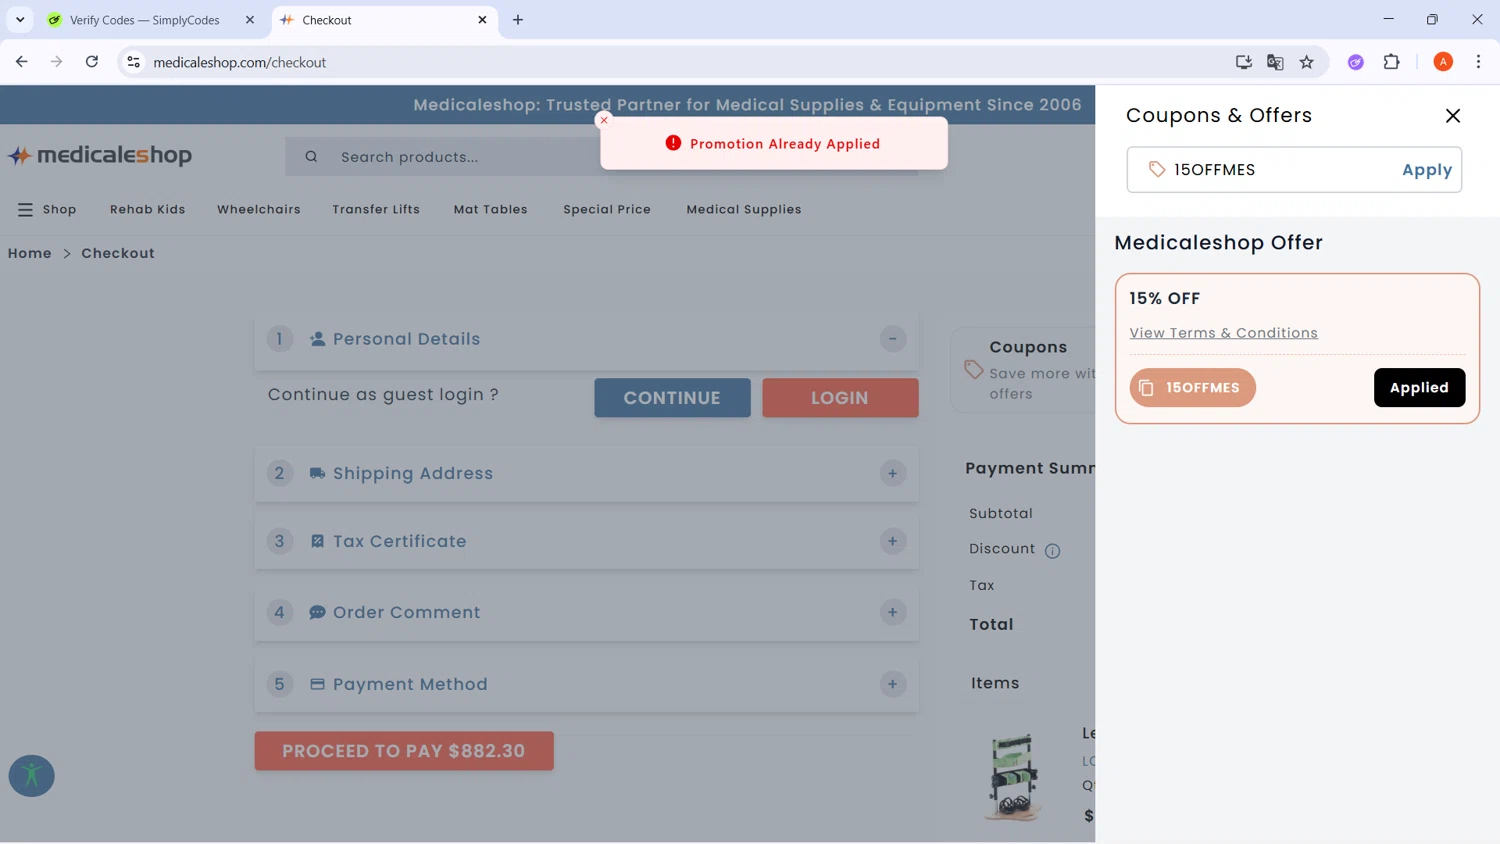Bookmark this page with star icon
Screen dimensions: 1500x844
pyautogui.click(x=1307, y=62)
